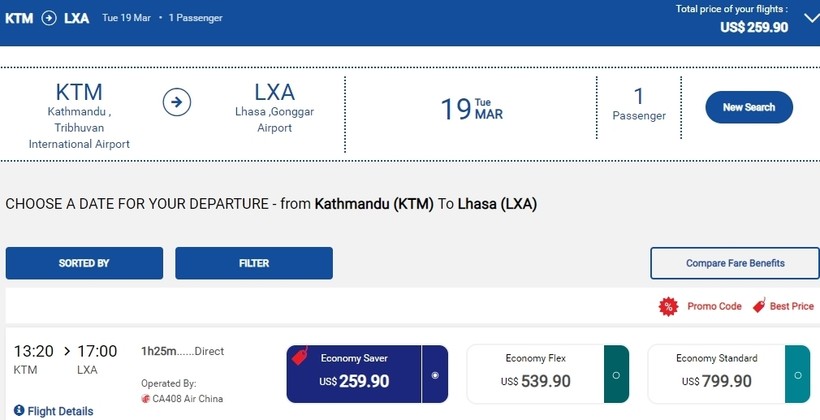Screen dimensions: 820x420
Task: Click the red Best Price tag icon
Action: click(x=759, y=306)
